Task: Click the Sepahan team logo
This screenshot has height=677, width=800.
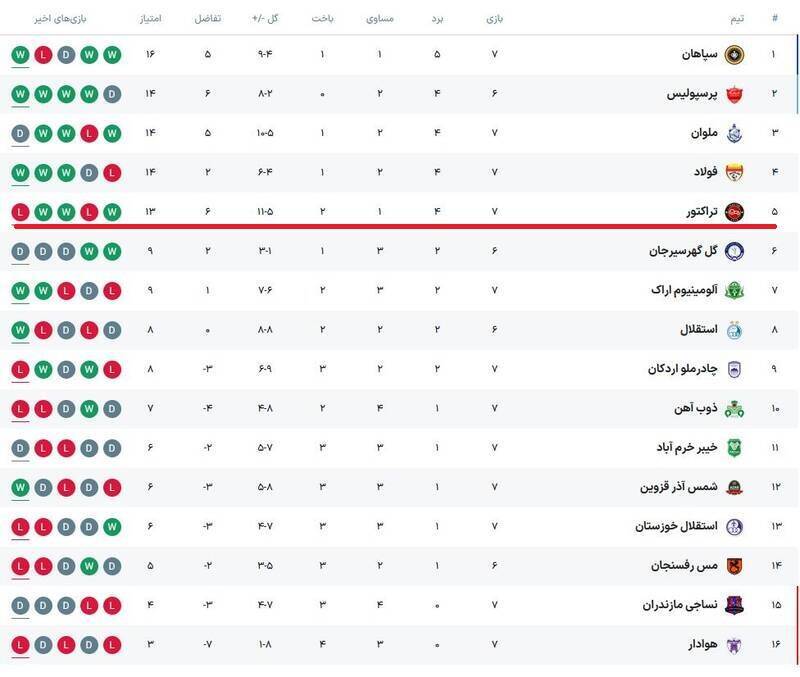Action: pos(734,54)
